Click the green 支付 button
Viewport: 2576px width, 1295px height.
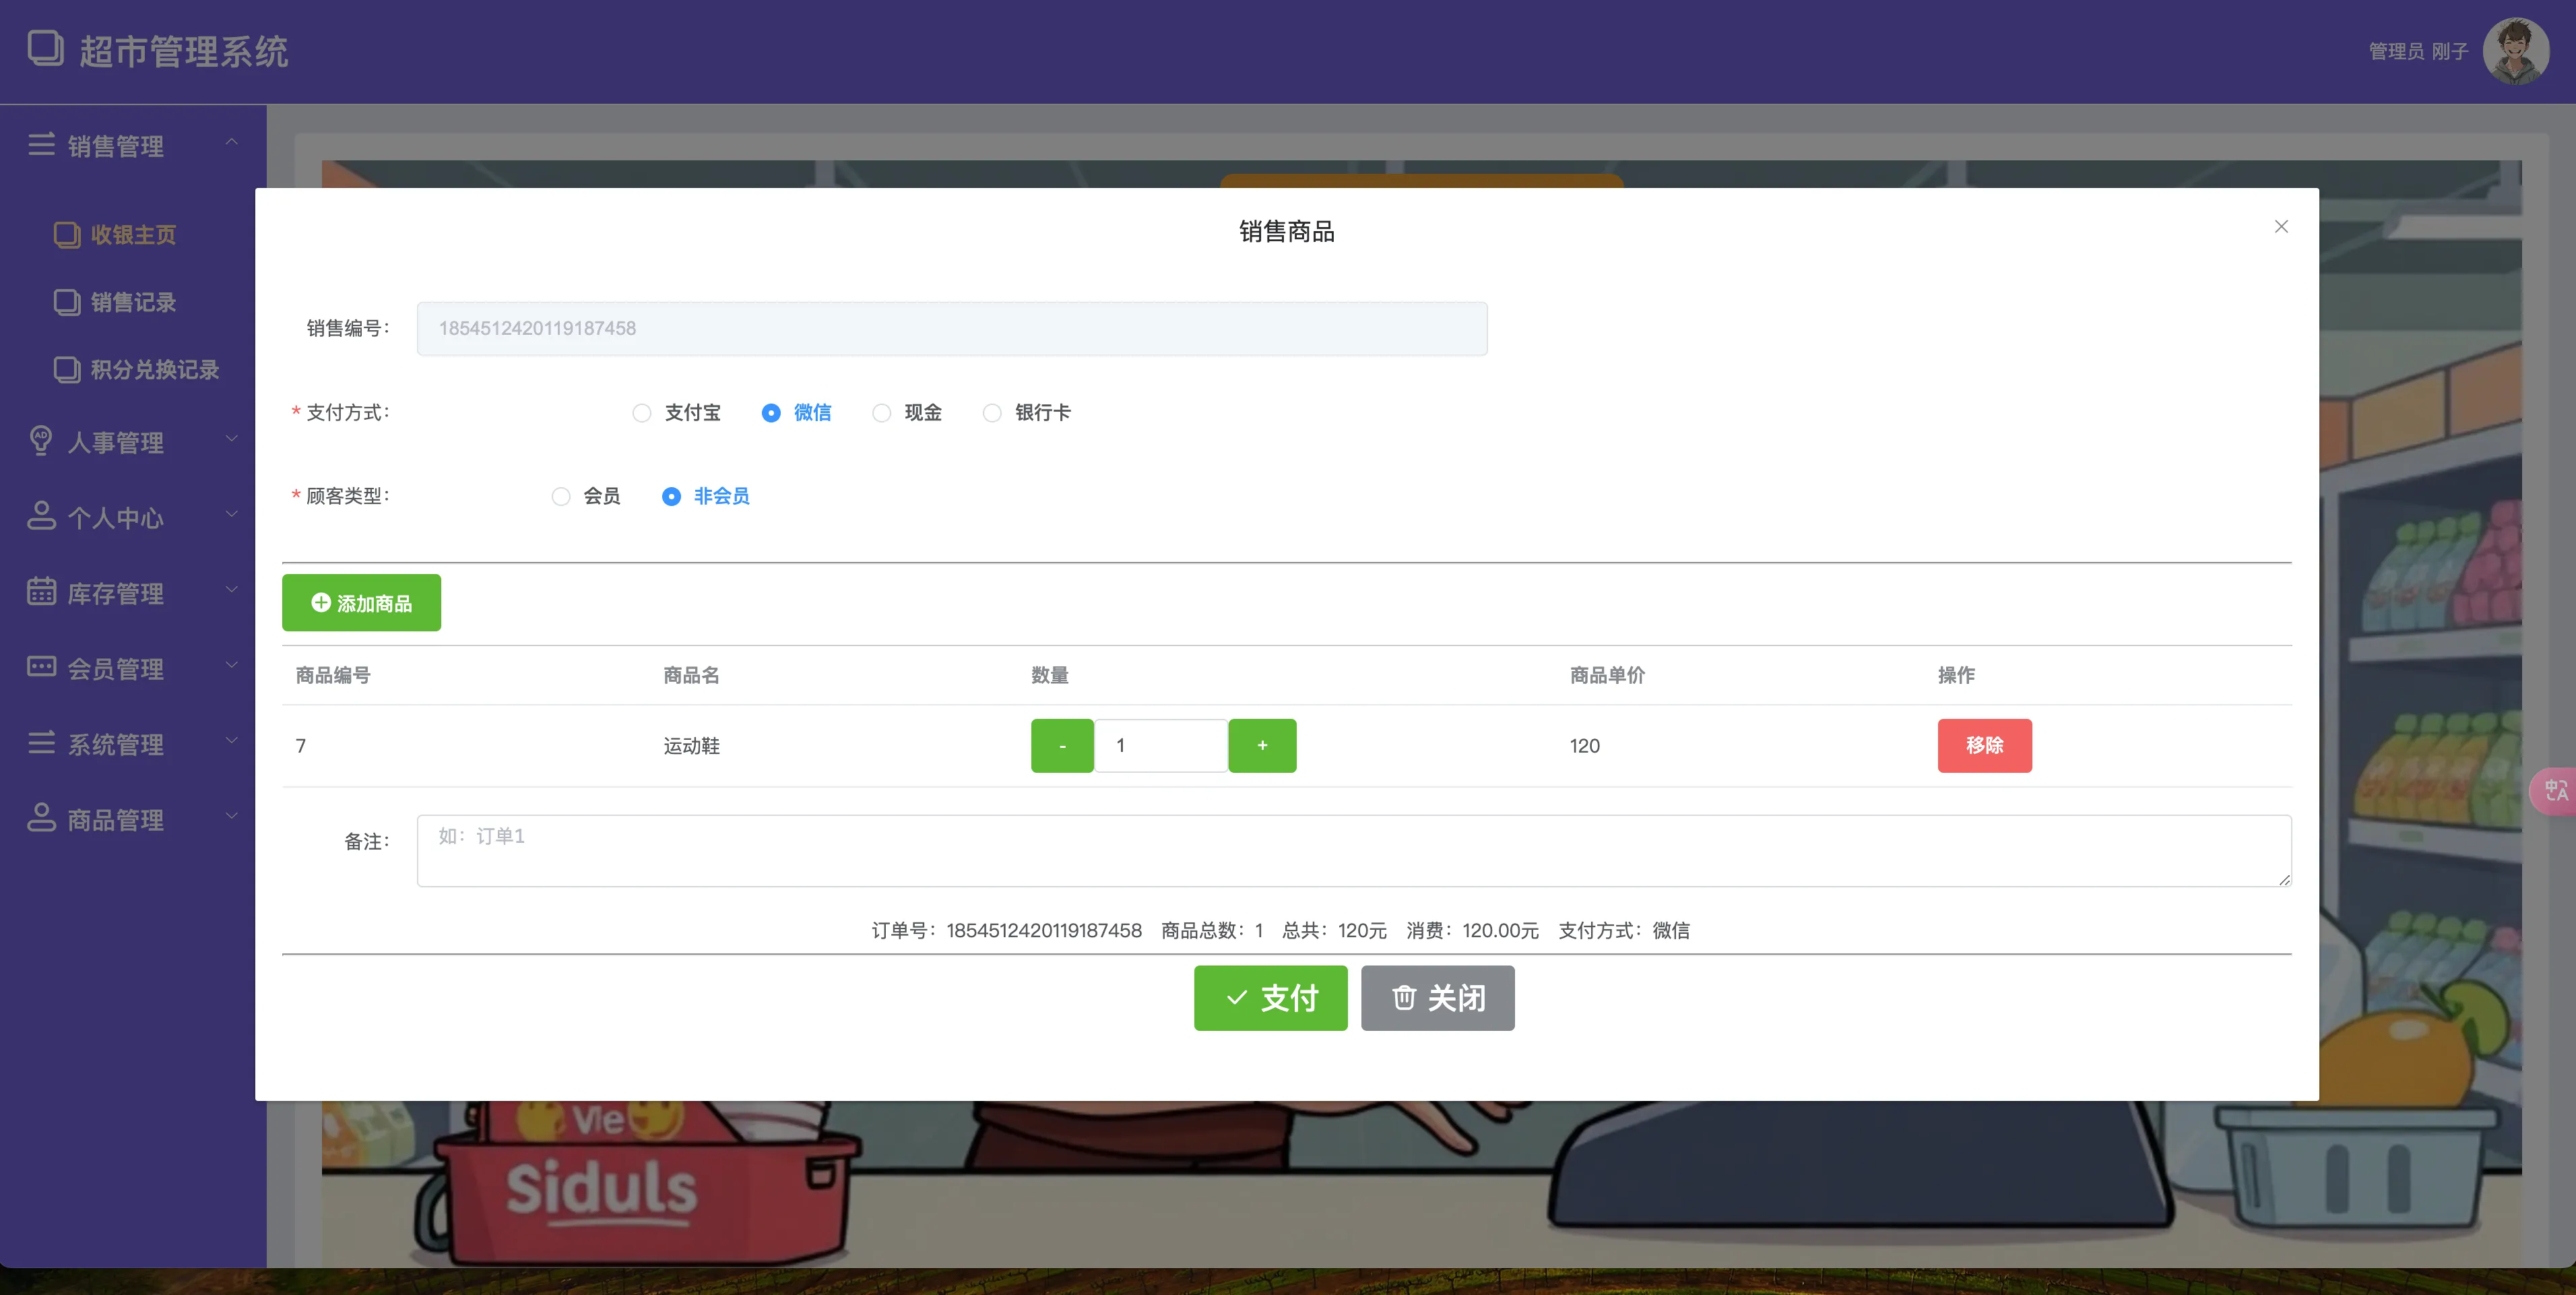pos(1270,997)
